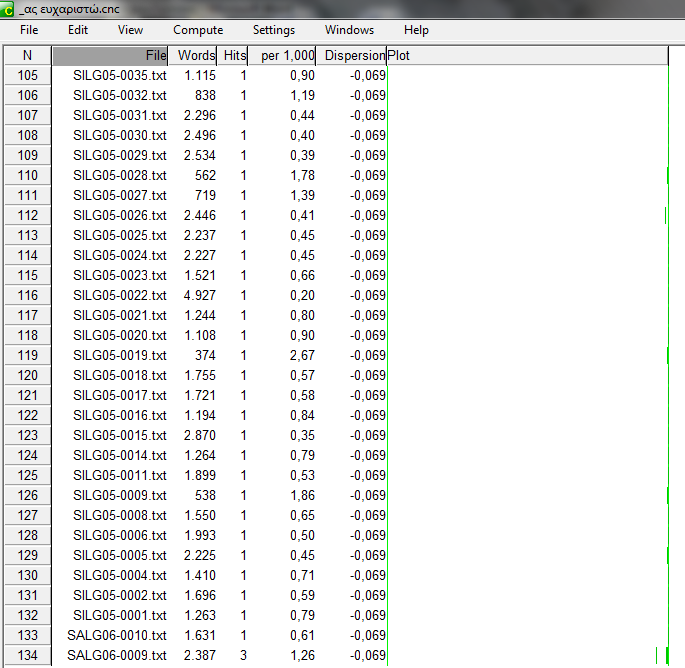
Task: Click the Plot column header
Action: 527,55
